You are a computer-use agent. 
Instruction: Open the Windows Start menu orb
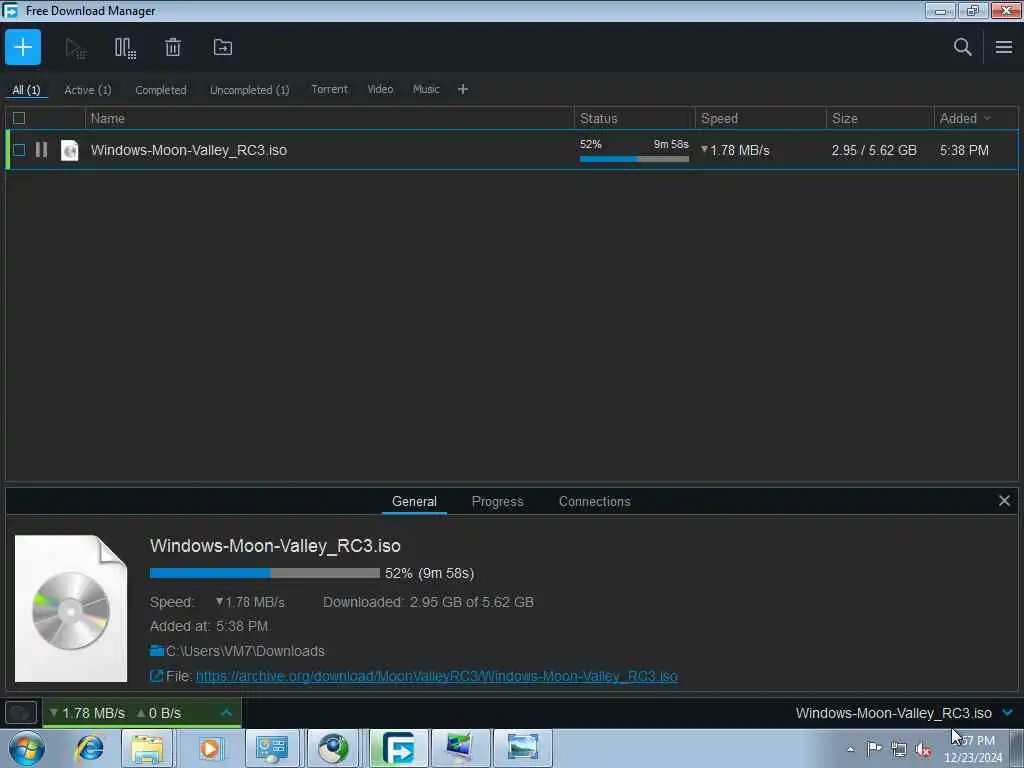pos(26,748)
